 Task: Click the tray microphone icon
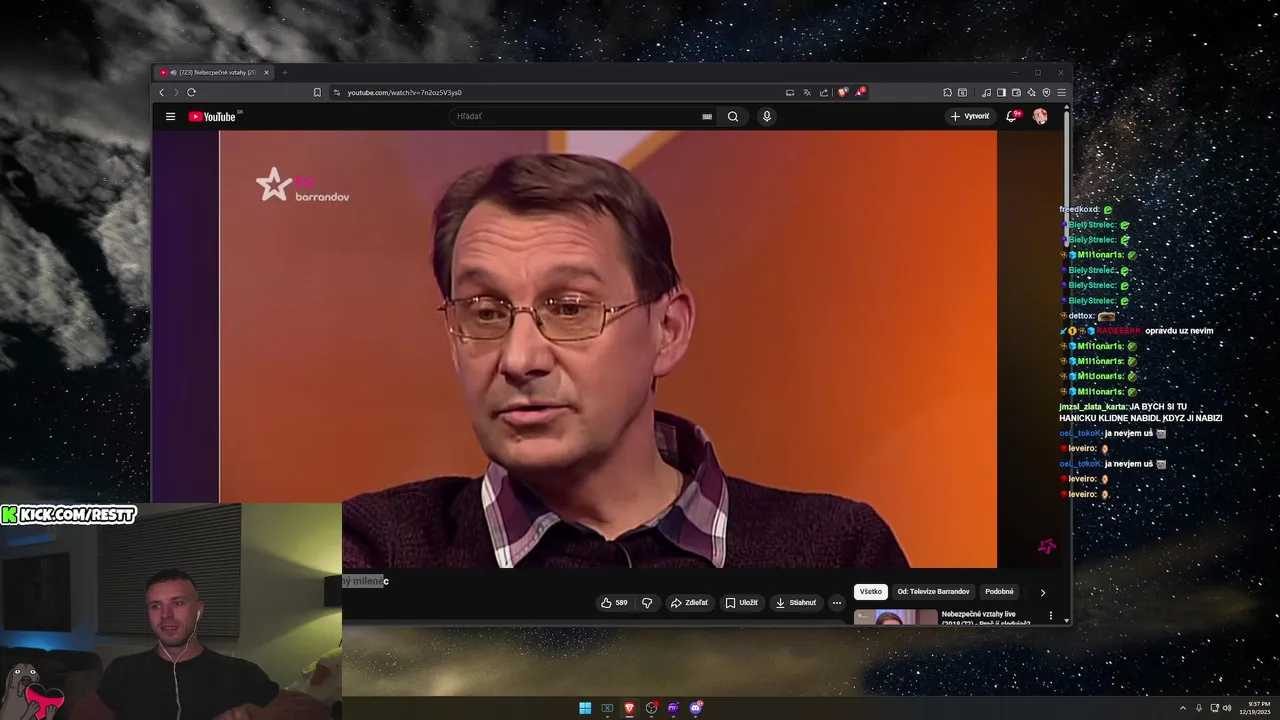pyautogui.click(x=1199, y=708)
